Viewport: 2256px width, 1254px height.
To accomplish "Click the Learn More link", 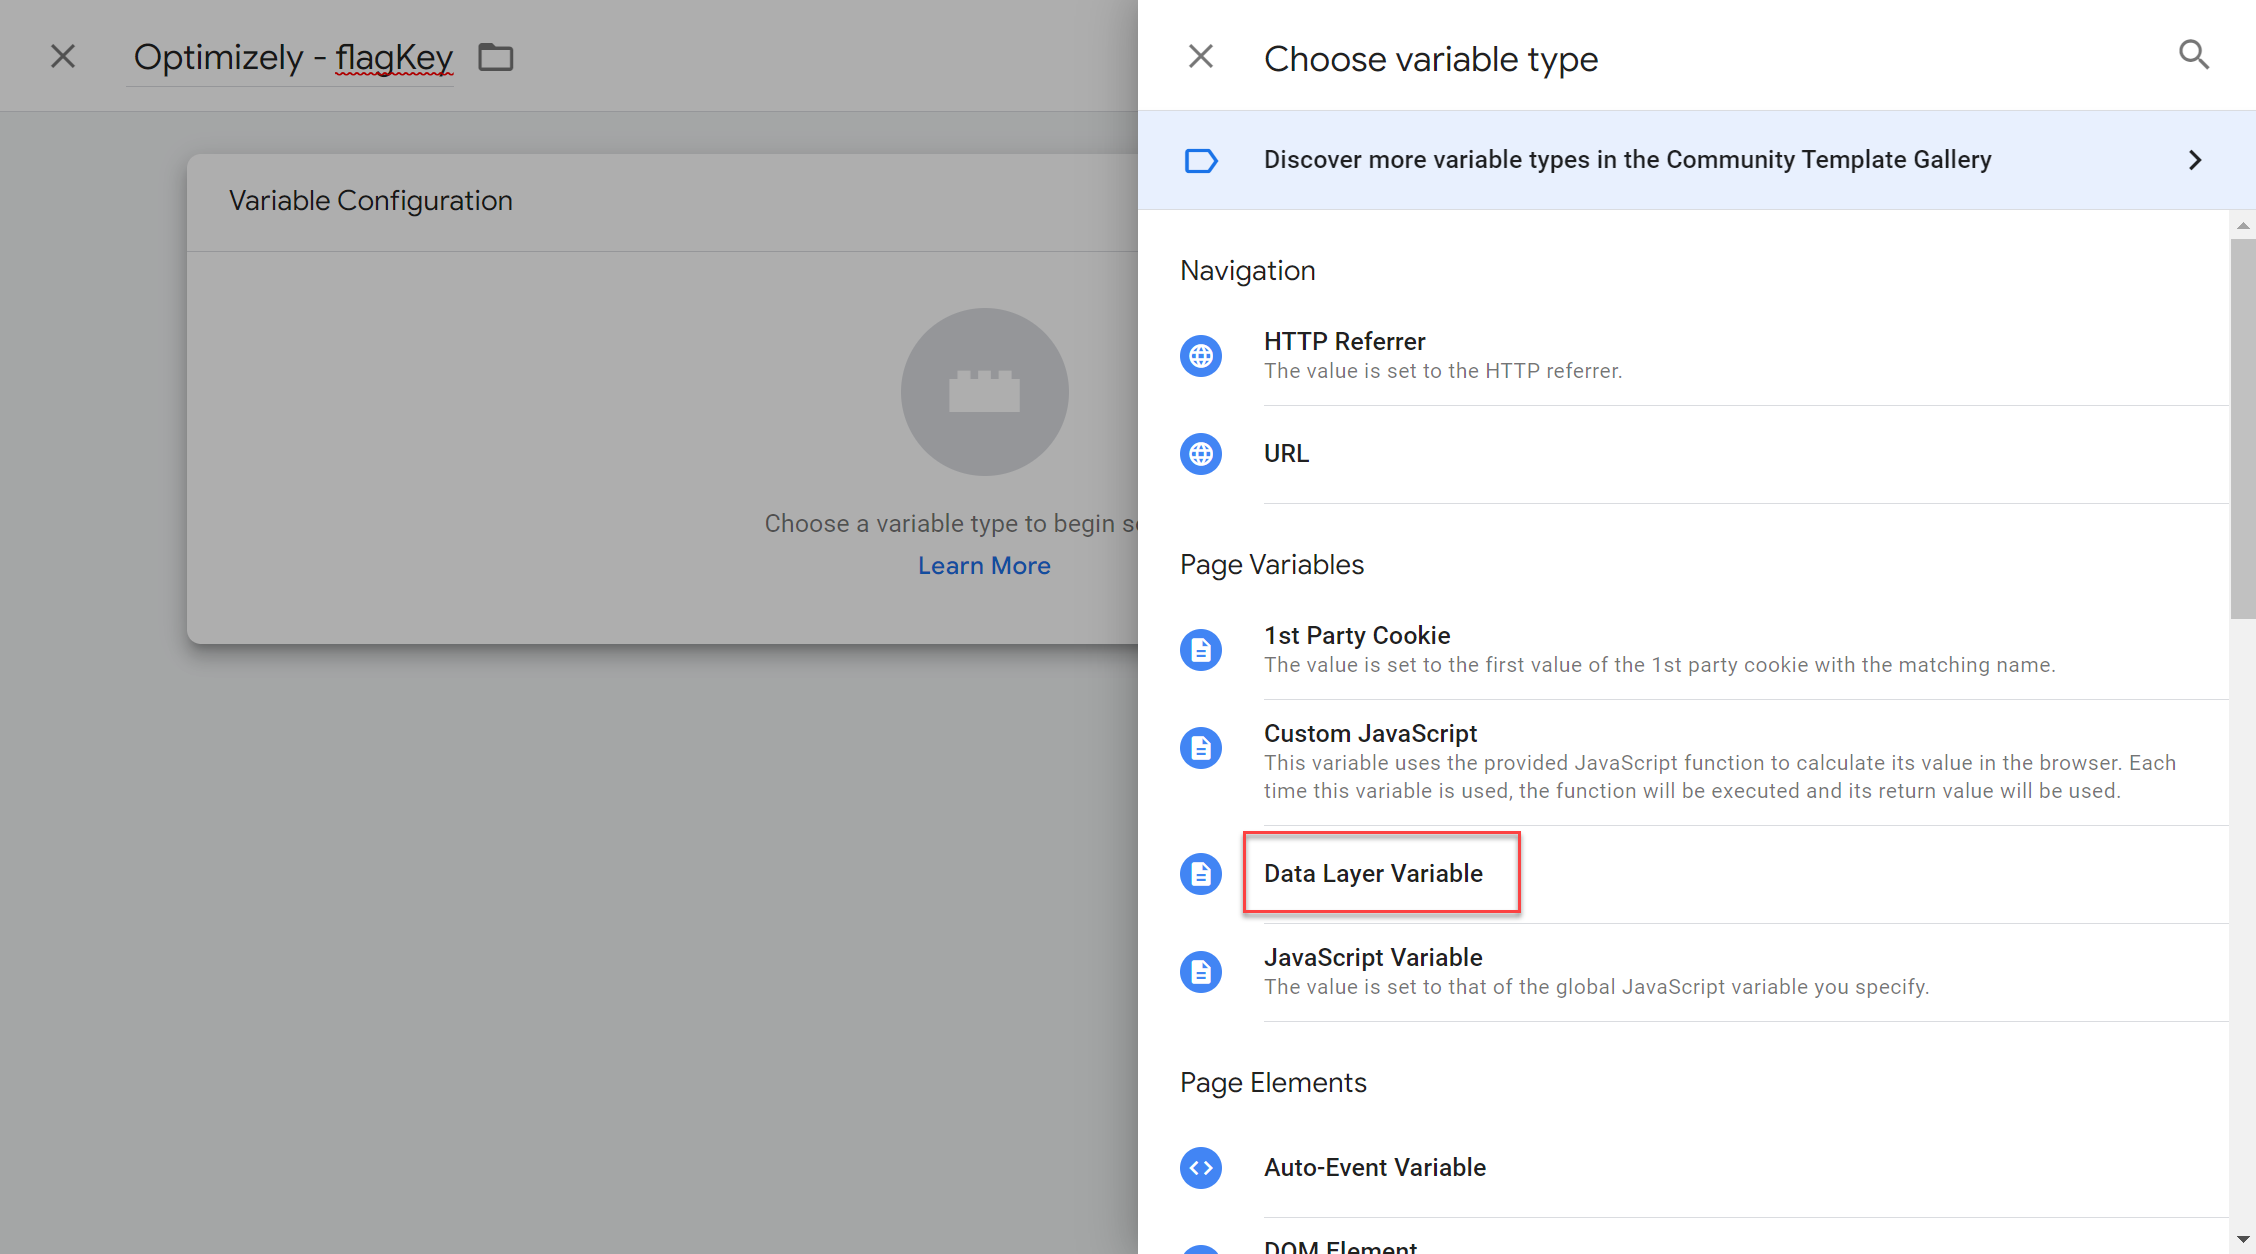I will pyautogui.click(x=984, y=565).
